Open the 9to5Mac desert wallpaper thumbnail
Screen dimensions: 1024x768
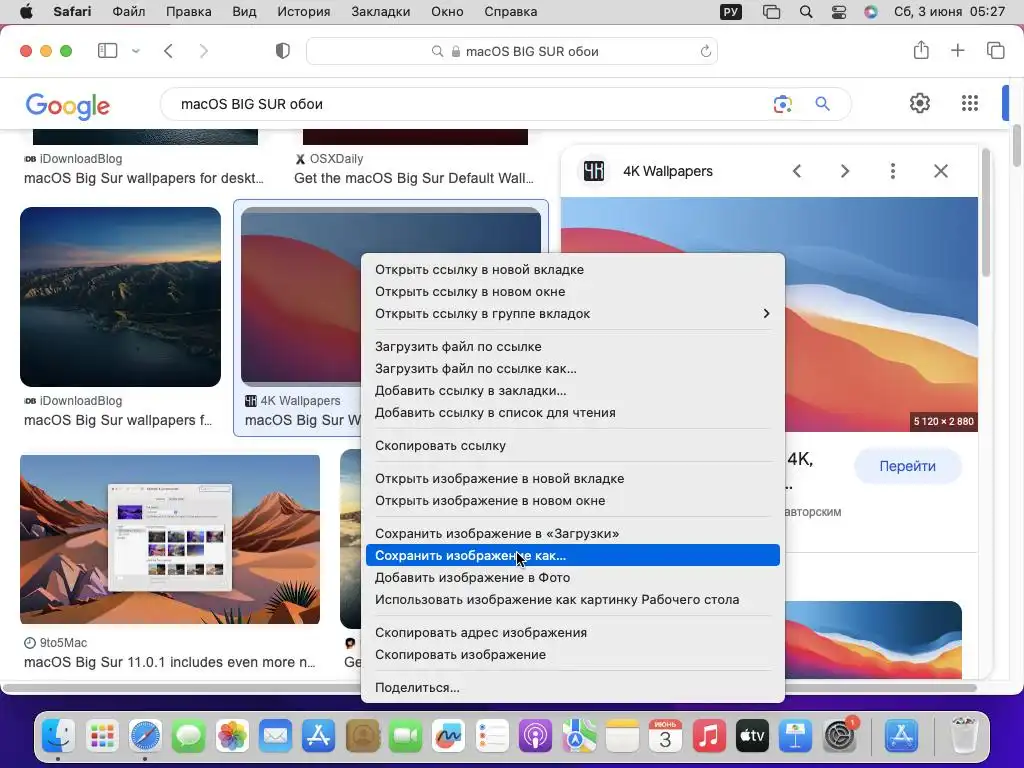tap(170, 539)
